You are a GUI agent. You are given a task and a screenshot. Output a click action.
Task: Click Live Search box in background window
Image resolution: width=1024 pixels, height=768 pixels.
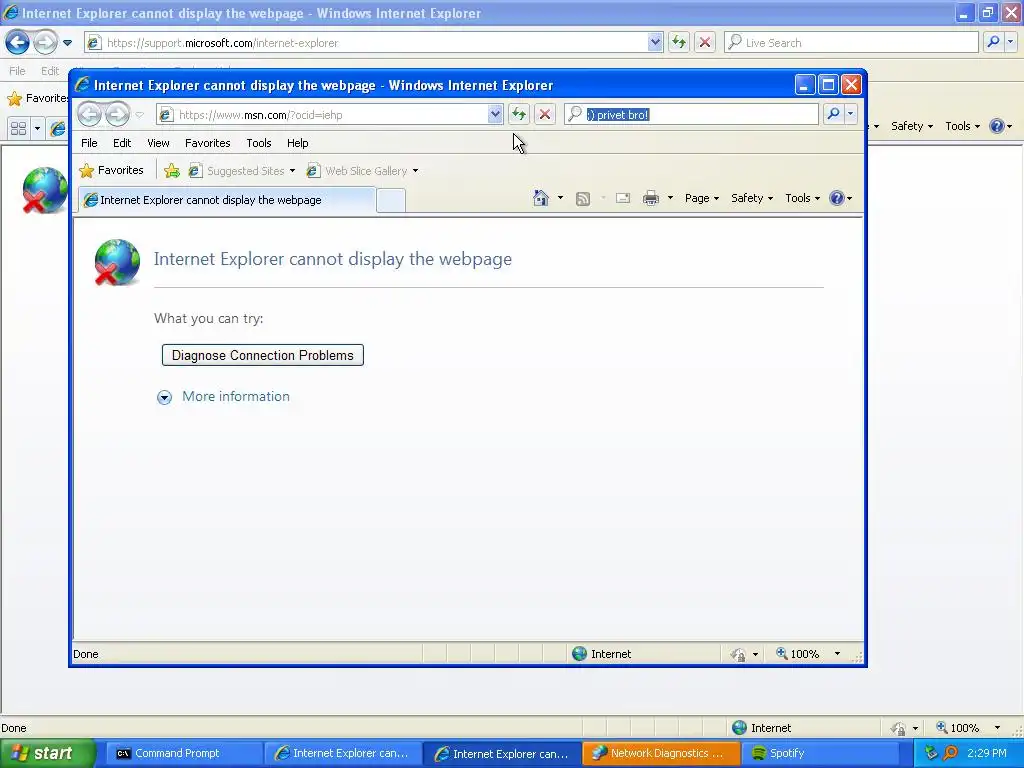pyautogui.click(x=851, y=42)
